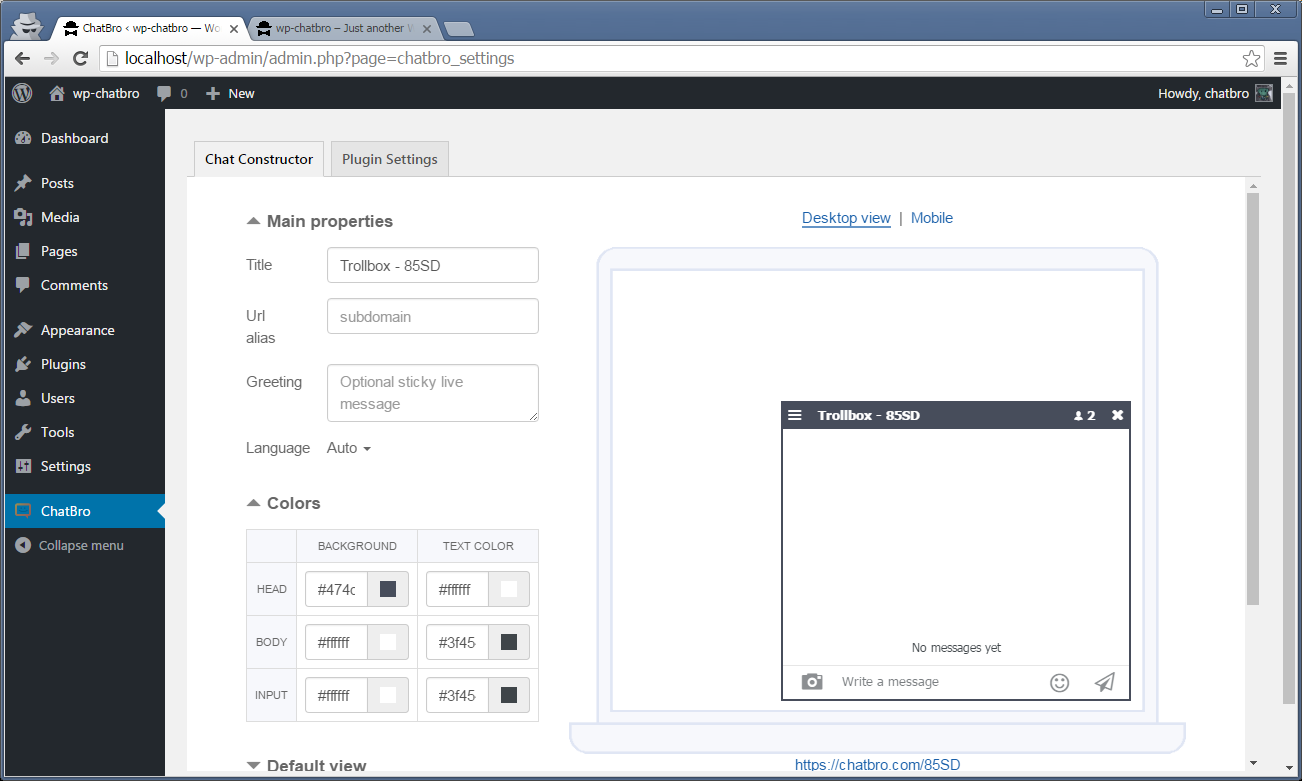This screenshot has width=1302, height=781.
Task: Click the ChatBro chat icon in sidebar
Action: coord(23,511)
